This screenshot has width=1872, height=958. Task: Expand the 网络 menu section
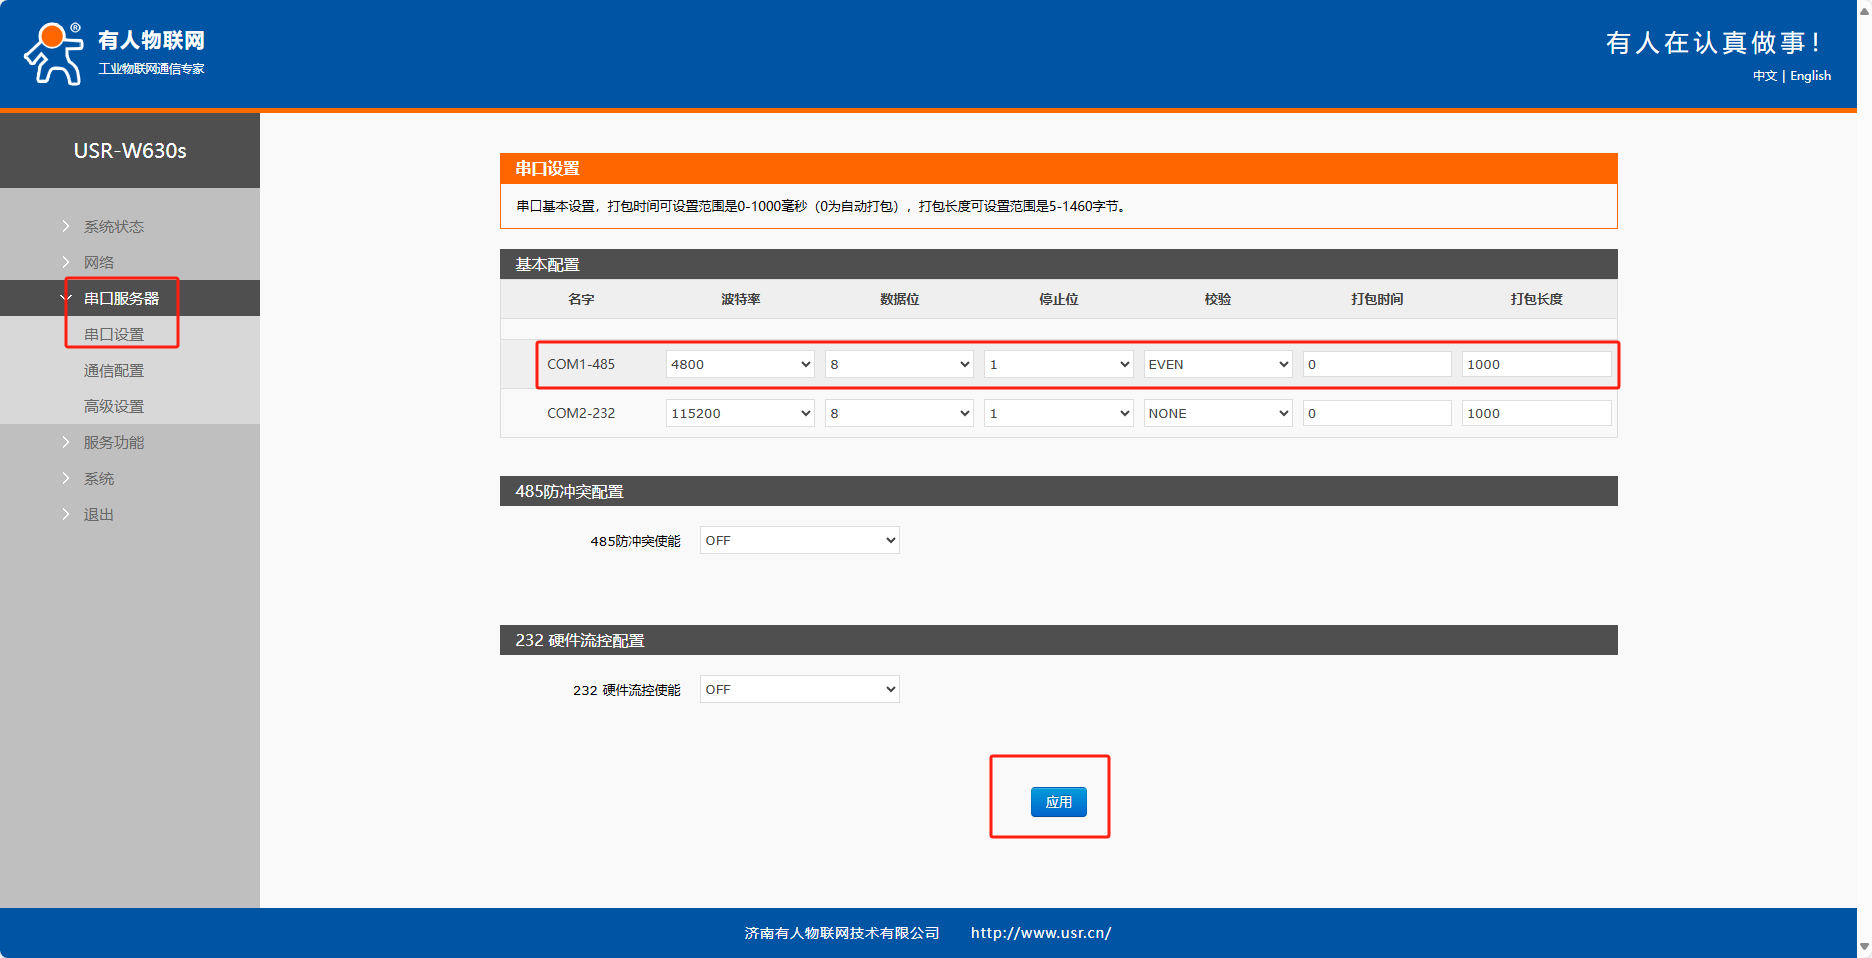coord(98,262)
